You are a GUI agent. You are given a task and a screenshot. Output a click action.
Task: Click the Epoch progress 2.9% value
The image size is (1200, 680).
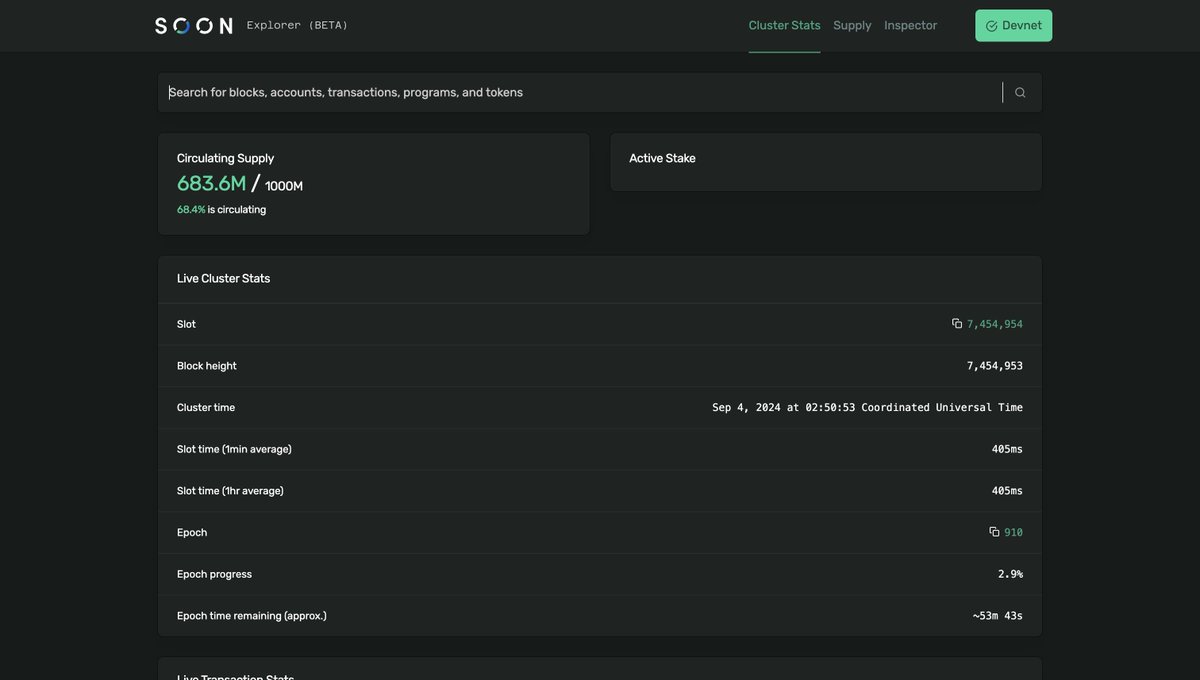click(1010, 572)
